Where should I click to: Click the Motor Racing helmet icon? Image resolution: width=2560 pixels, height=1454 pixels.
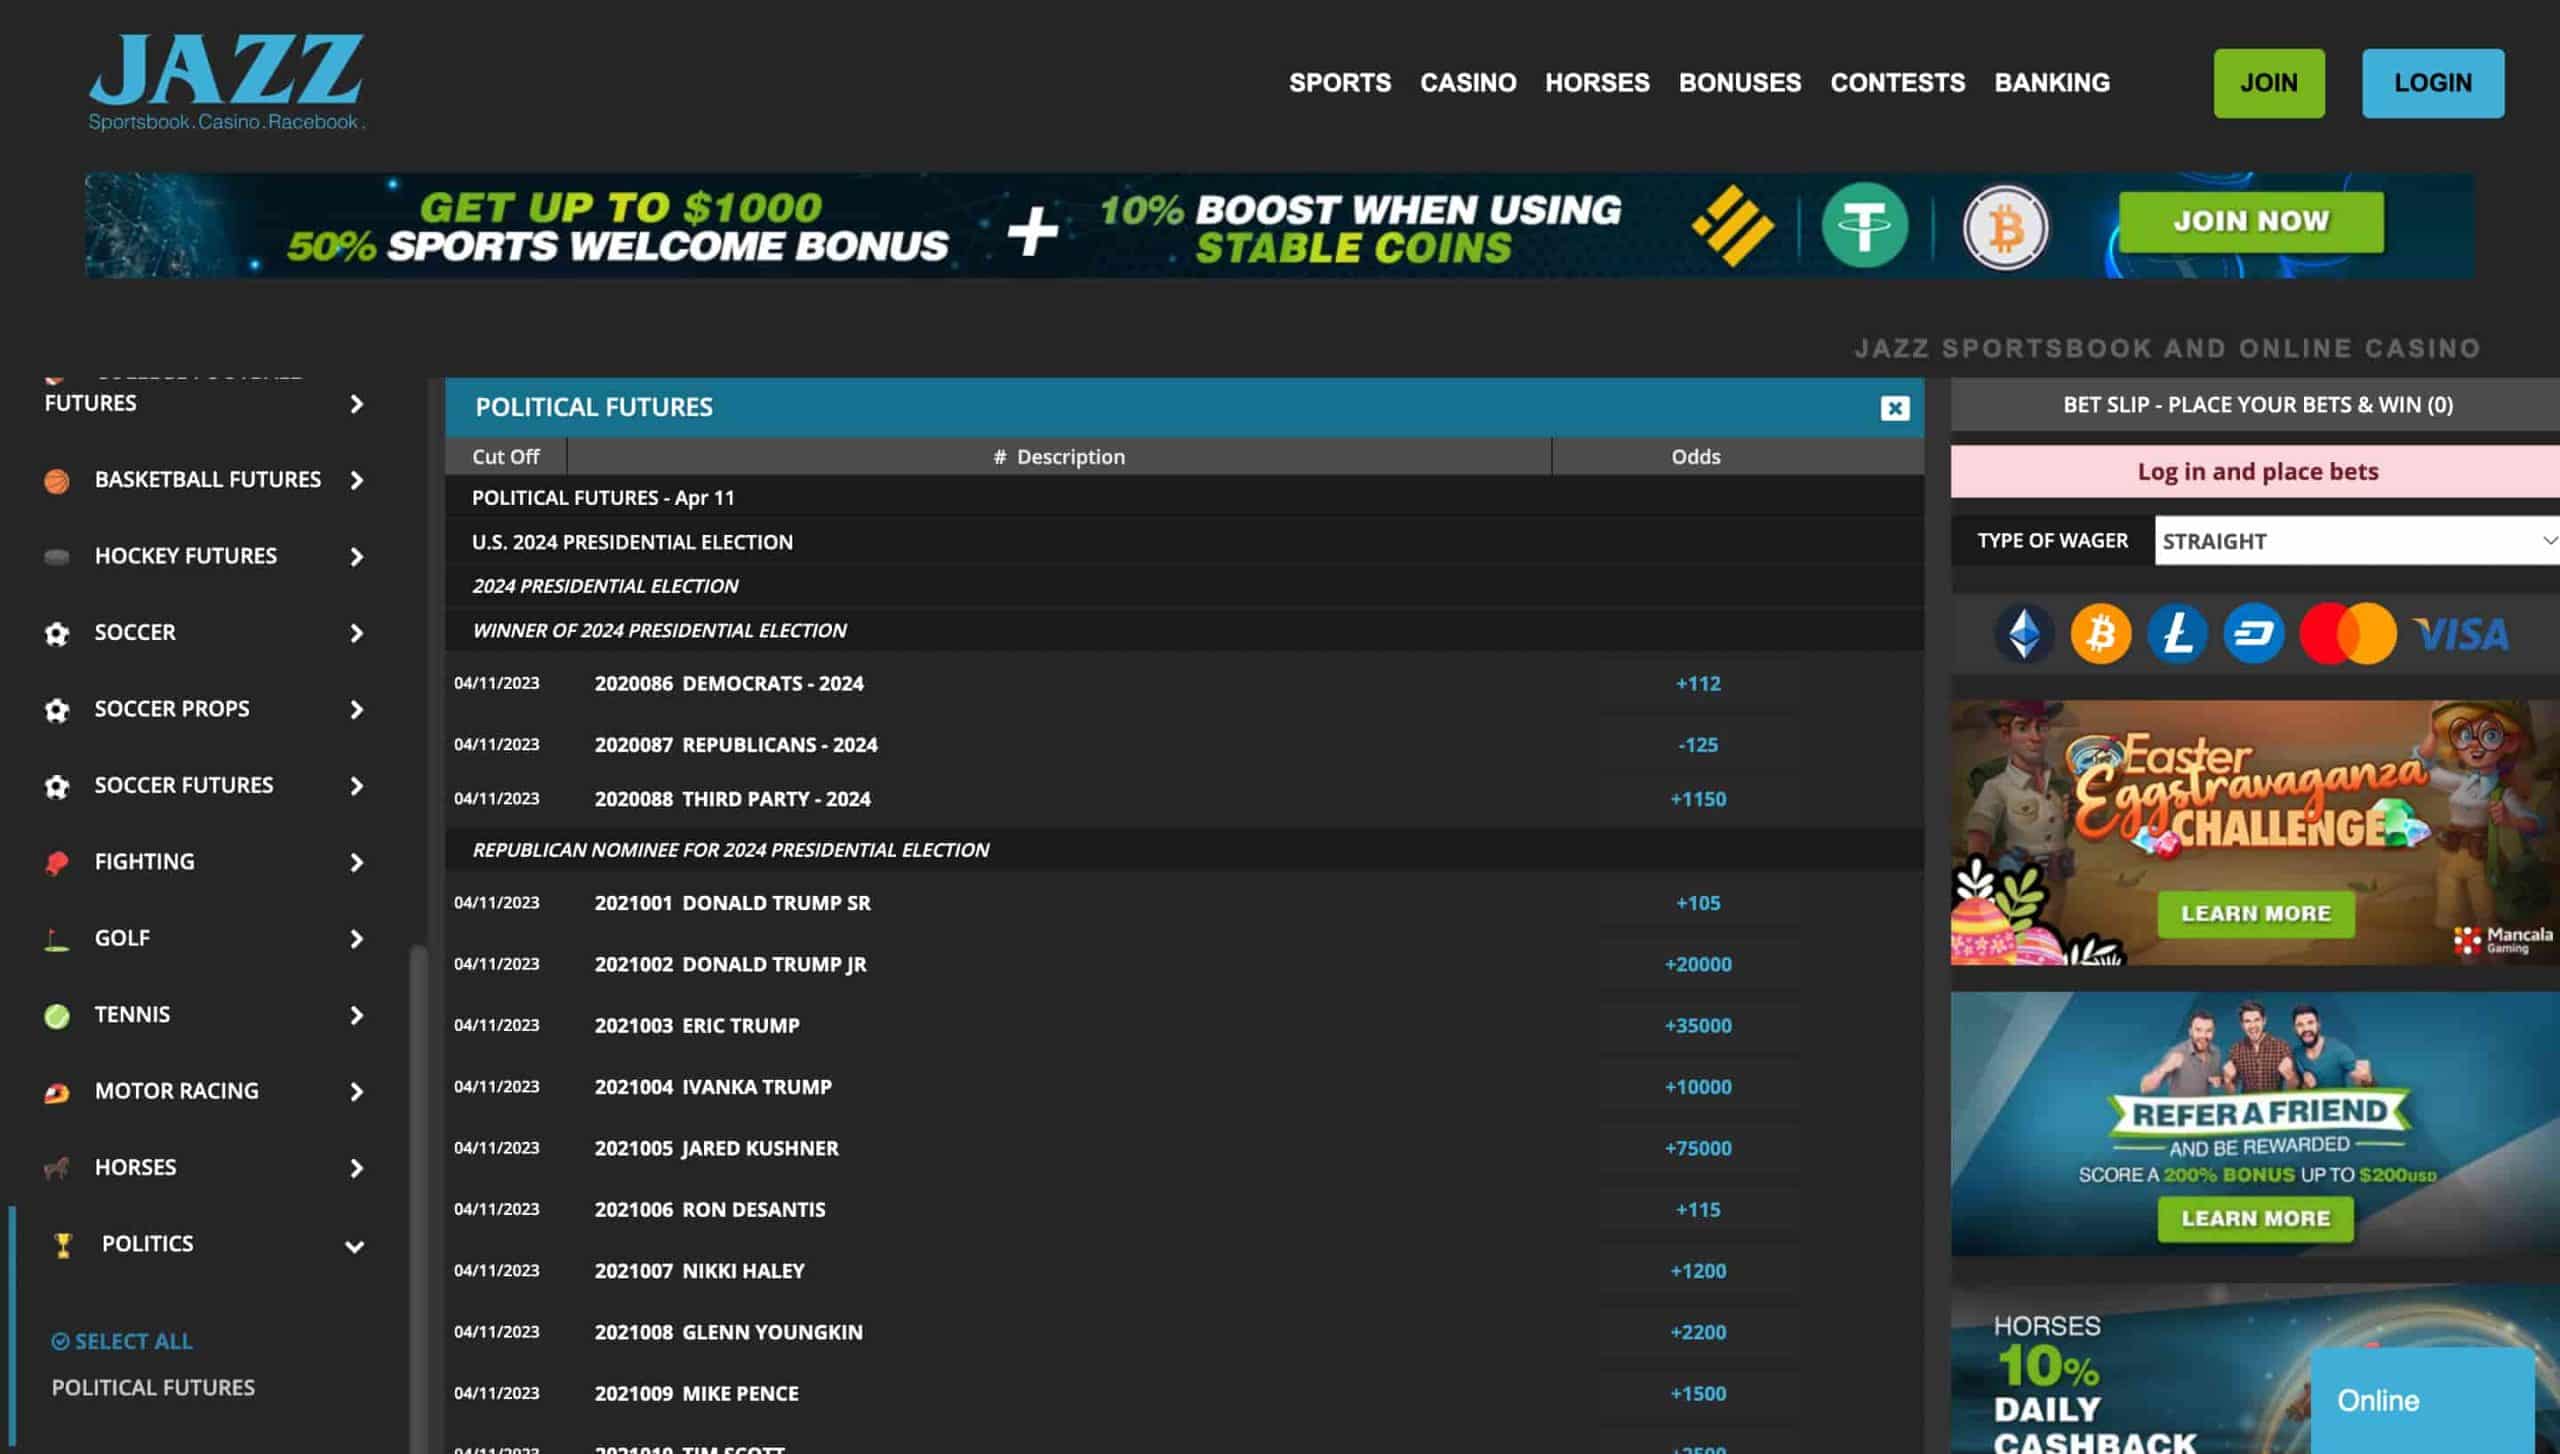[57, 1093]
